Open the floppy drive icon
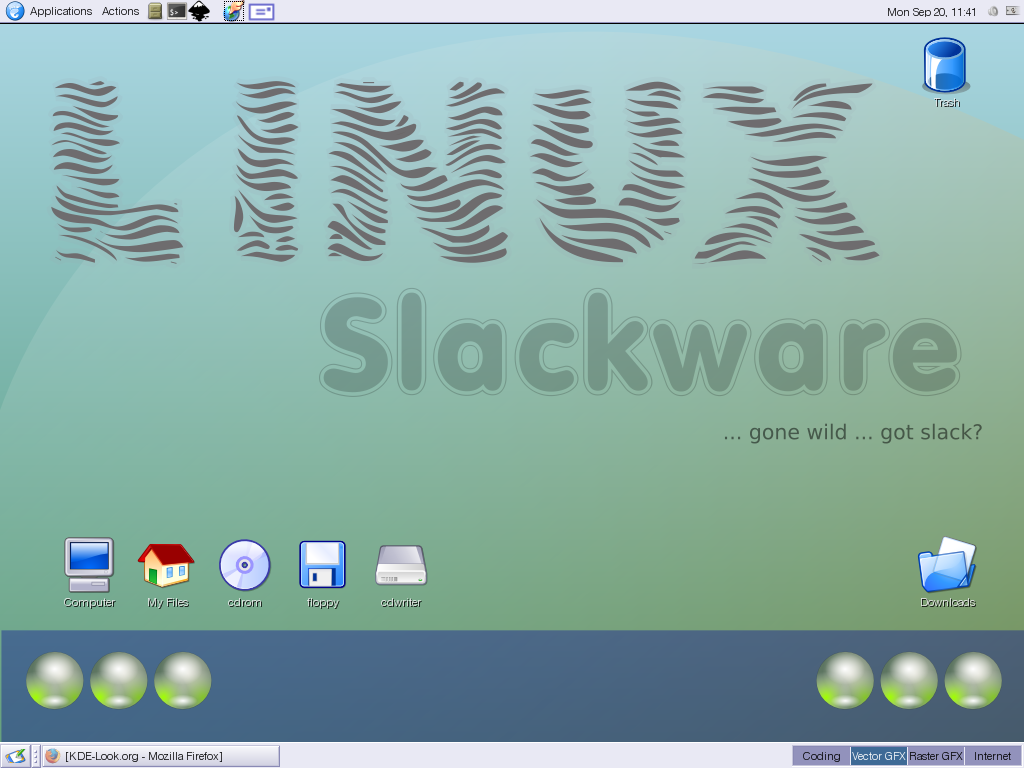 tap(323, 573)
